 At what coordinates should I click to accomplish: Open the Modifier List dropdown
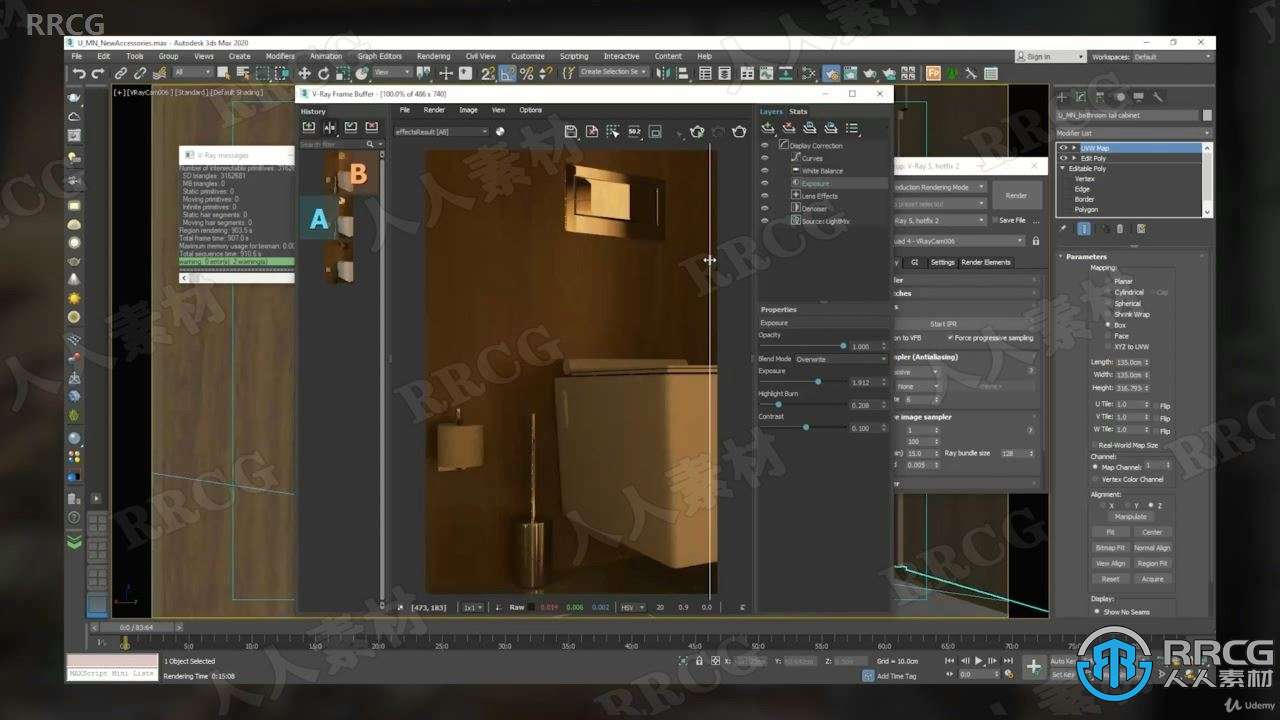(x=1134, y=133)
